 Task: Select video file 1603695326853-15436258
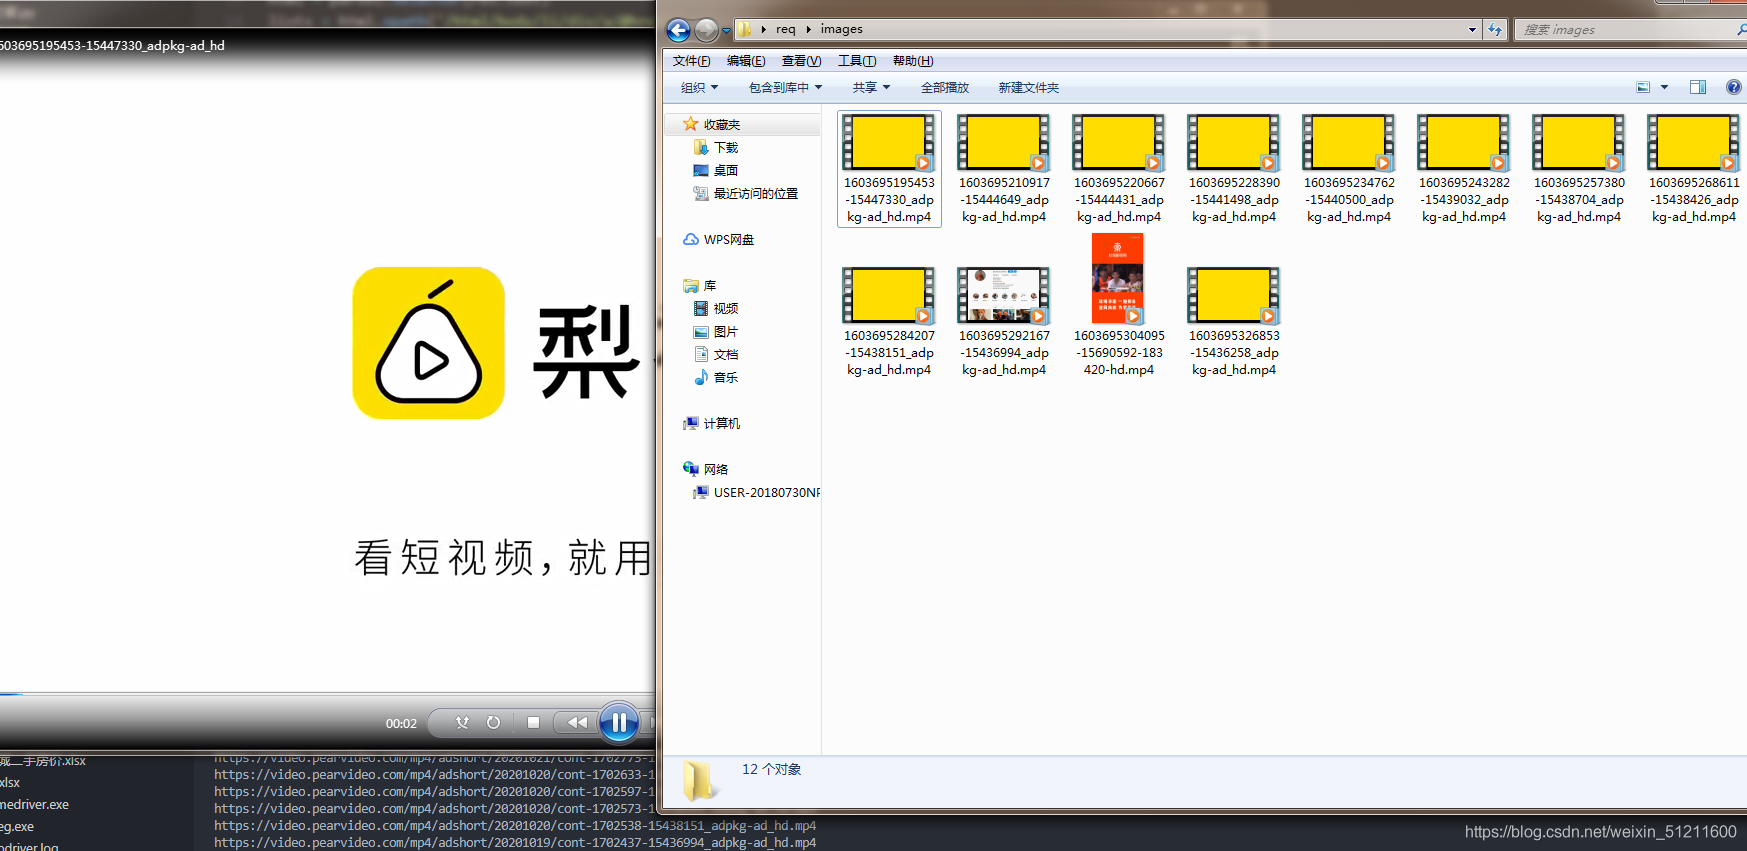point(1234,322)
